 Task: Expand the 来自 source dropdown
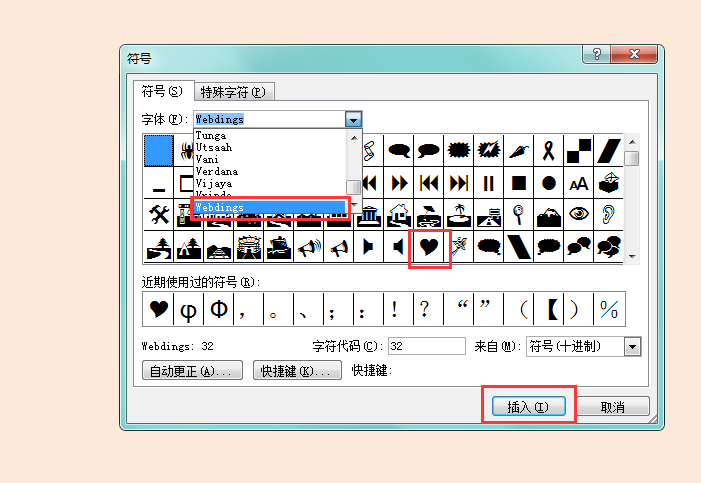(632, 347)
